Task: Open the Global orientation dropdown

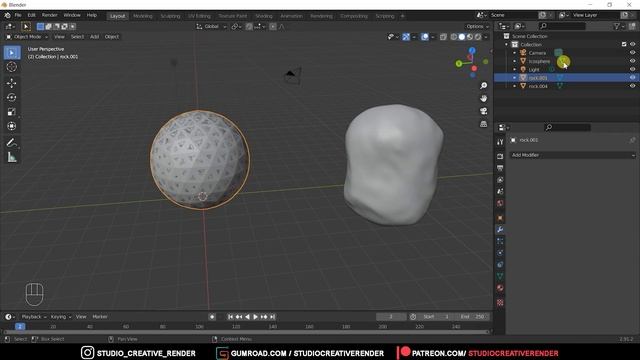Action: 211,27
